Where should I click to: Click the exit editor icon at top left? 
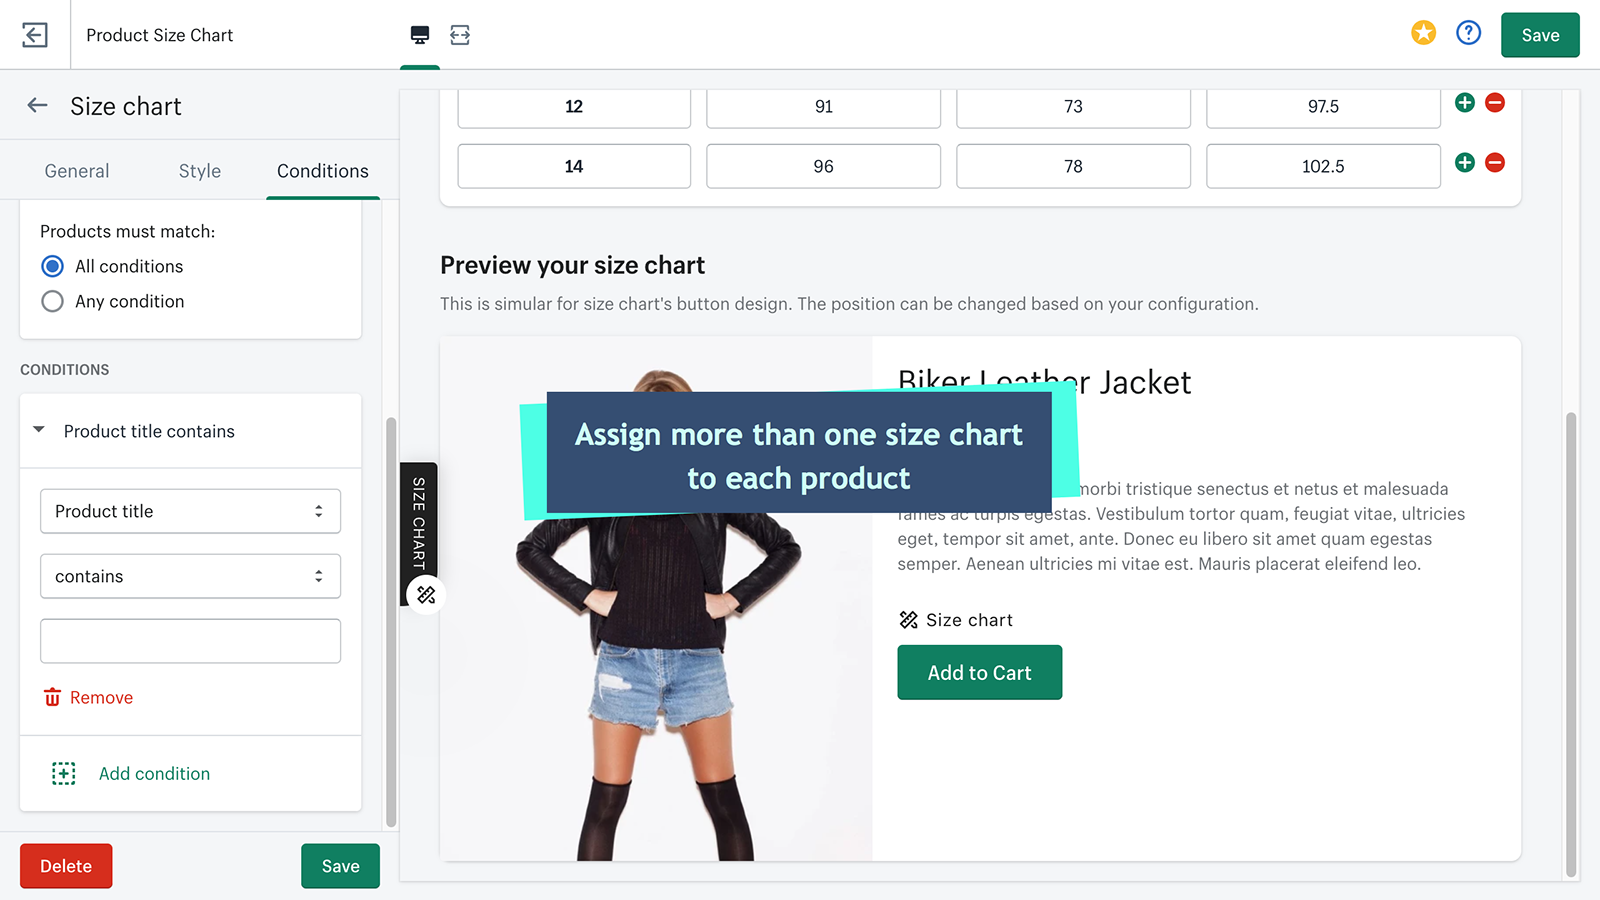35,35
